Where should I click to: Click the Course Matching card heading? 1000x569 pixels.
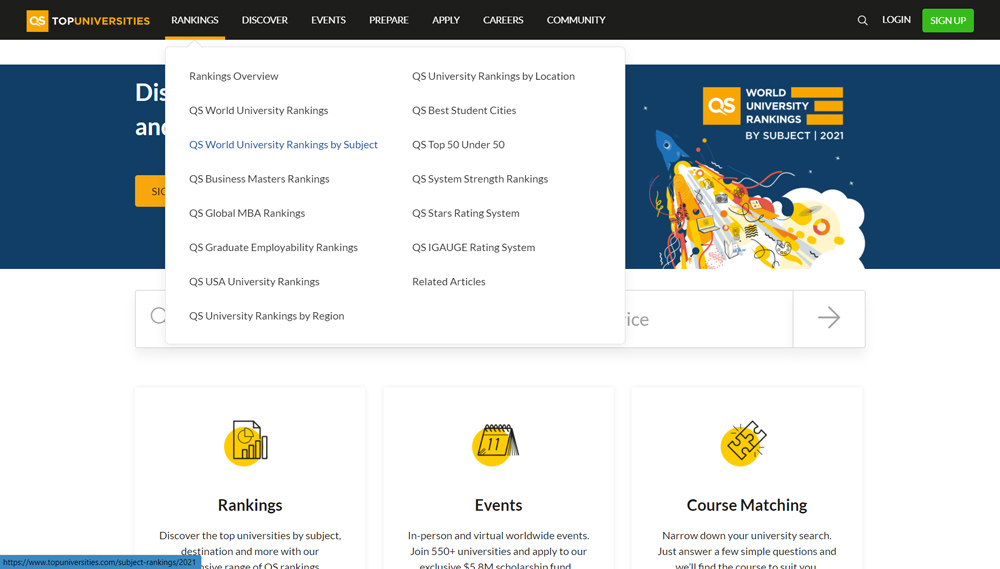[x=747, y=505]
